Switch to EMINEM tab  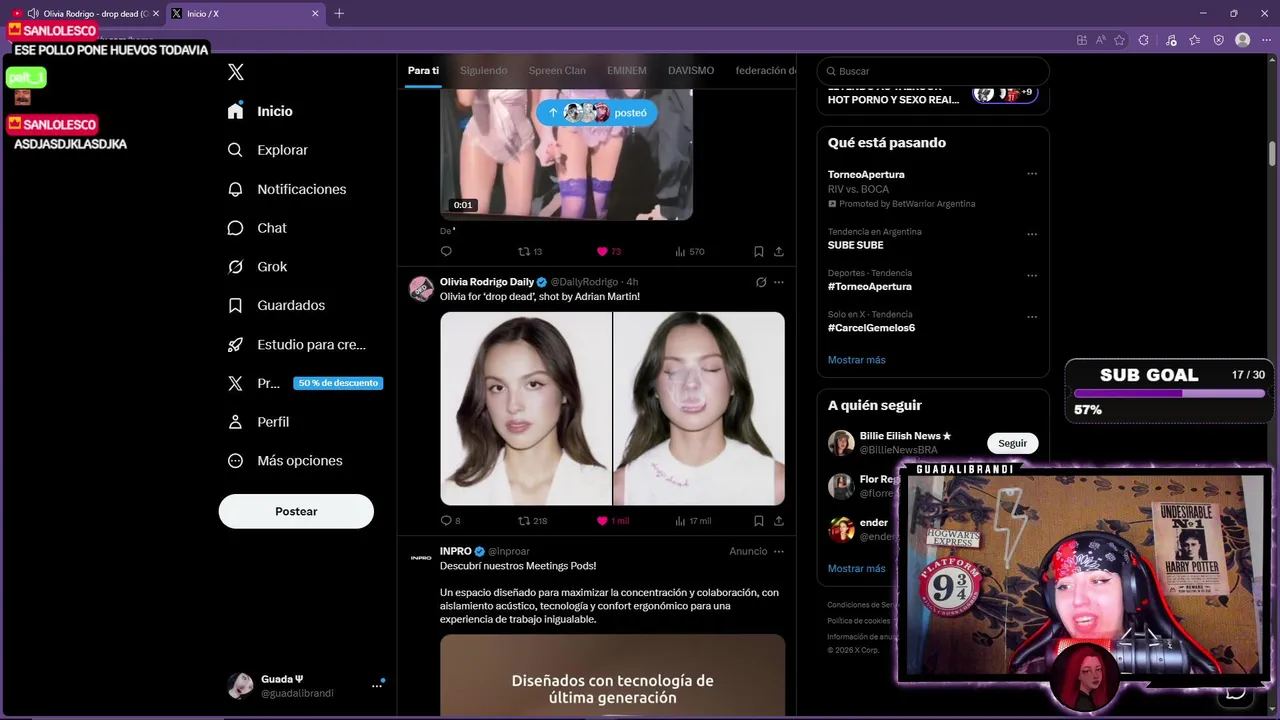click(627, 71)
